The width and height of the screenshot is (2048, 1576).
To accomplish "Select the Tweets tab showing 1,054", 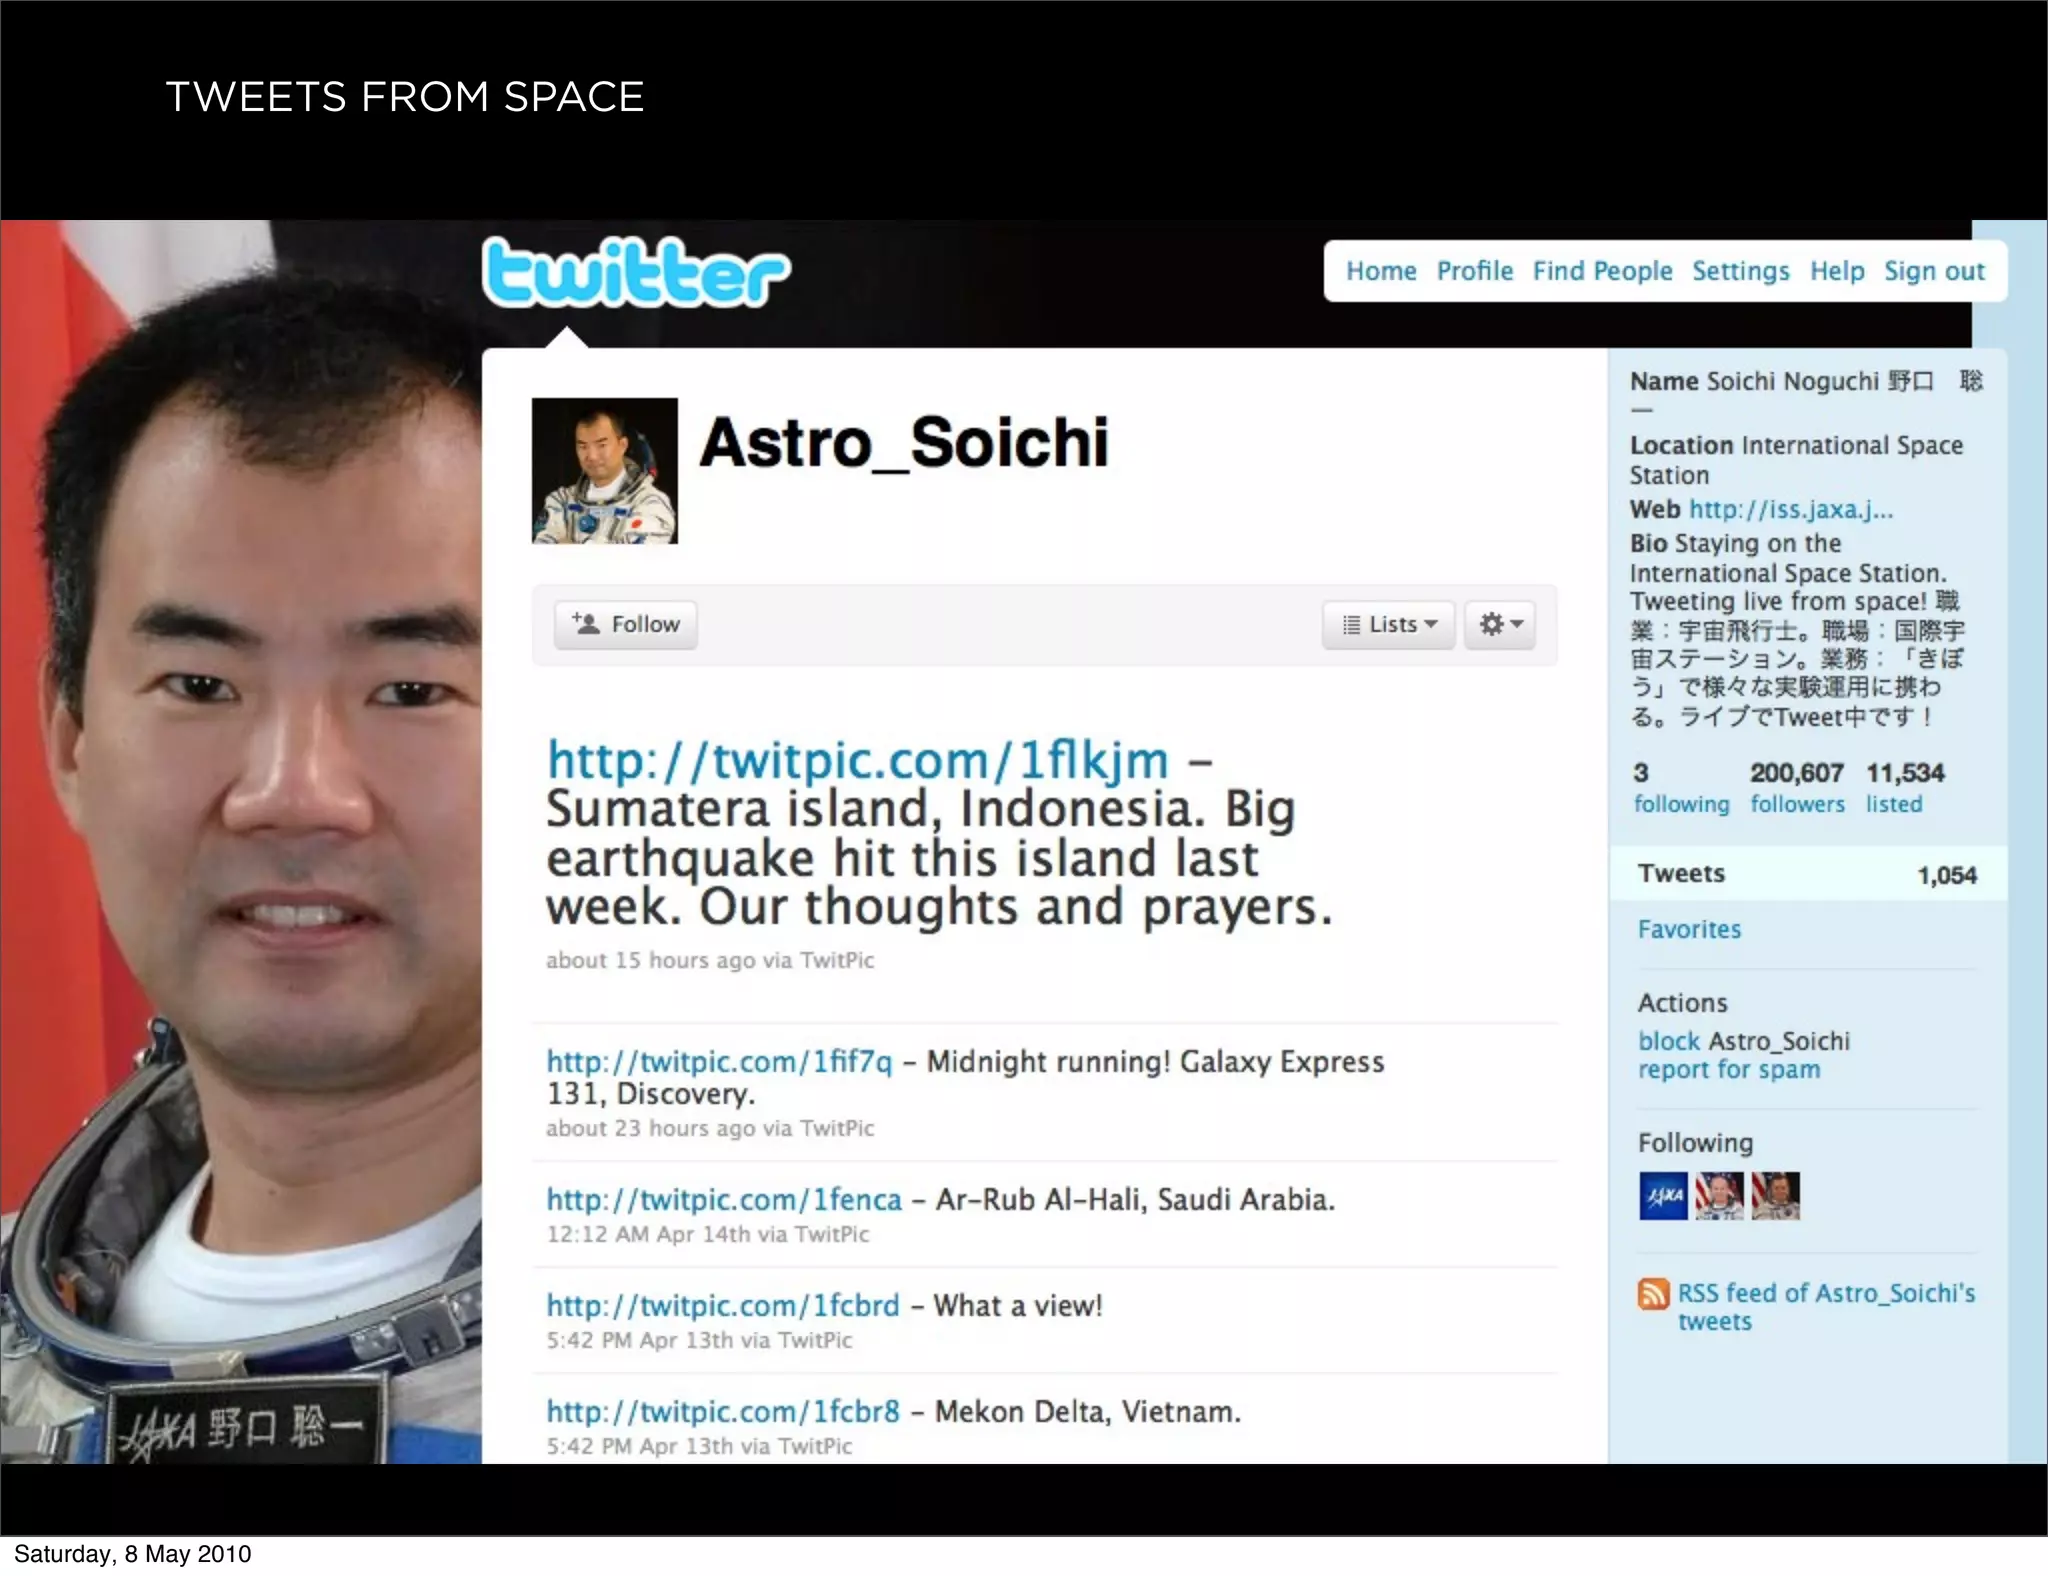I will [1807, 874].
